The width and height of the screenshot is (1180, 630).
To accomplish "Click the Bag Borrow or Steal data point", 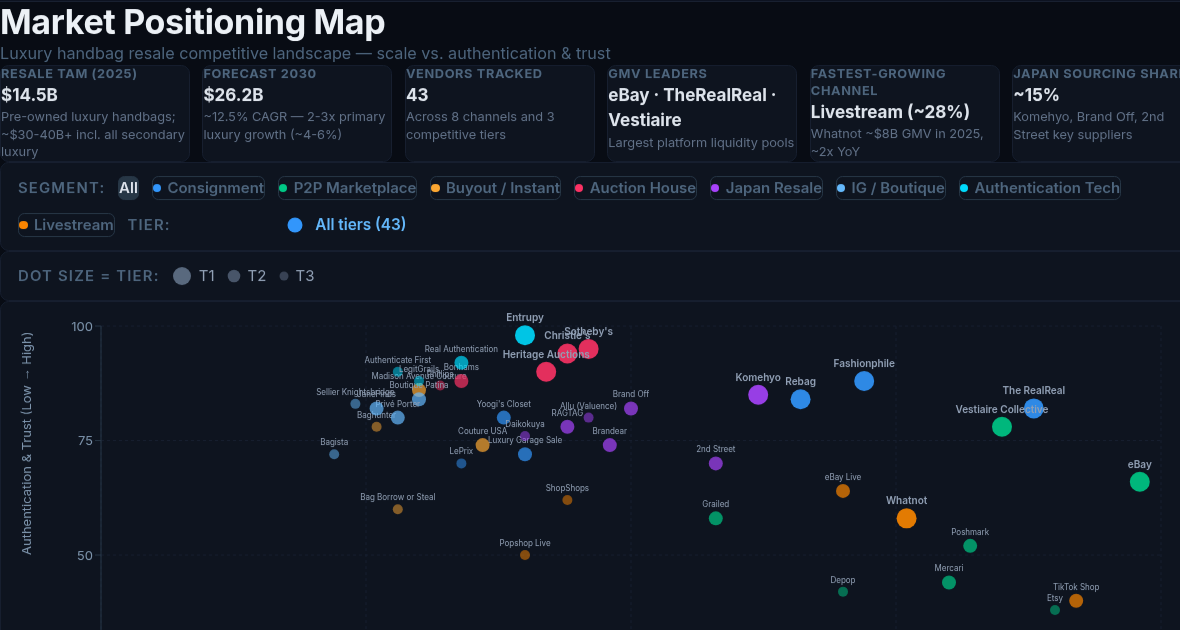I will (x=398, y=510).
